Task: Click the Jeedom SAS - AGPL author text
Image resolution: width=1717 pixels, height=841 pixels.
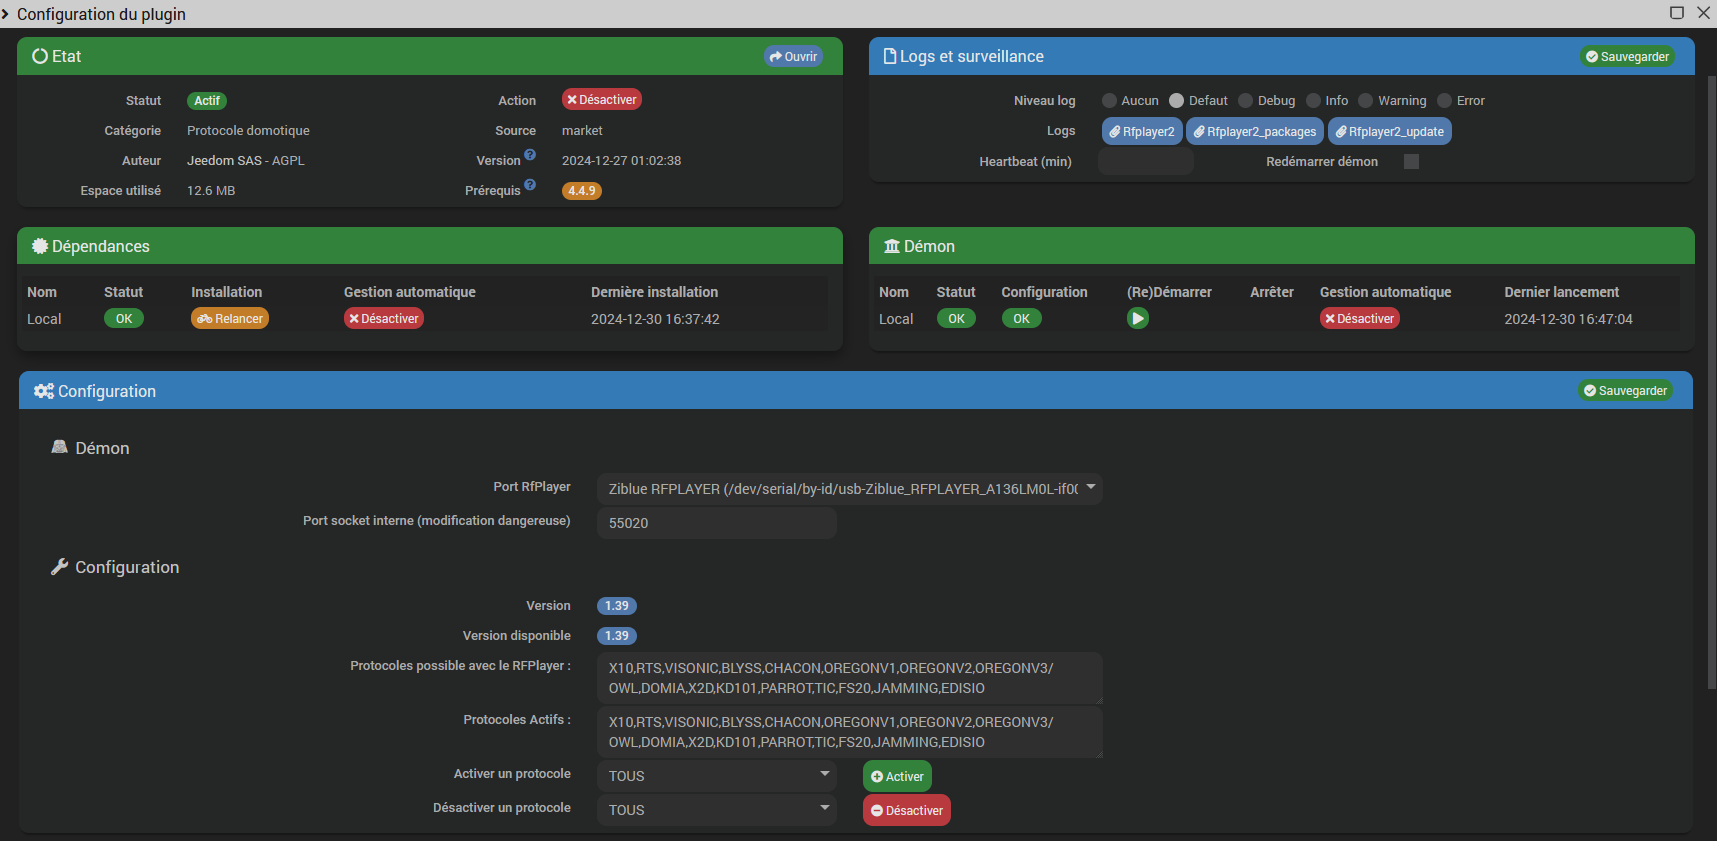Action: 245,160
